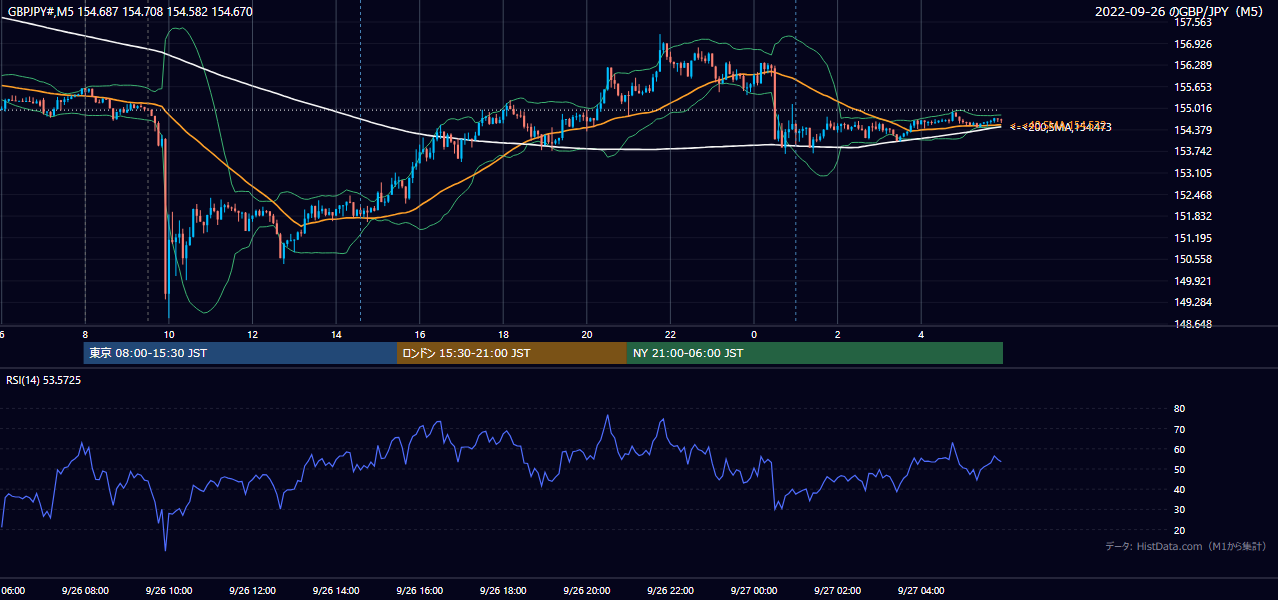1278x600 pixels.
Task: Click the bottom date label 9/26 22:00
Action: pos(670,591)
